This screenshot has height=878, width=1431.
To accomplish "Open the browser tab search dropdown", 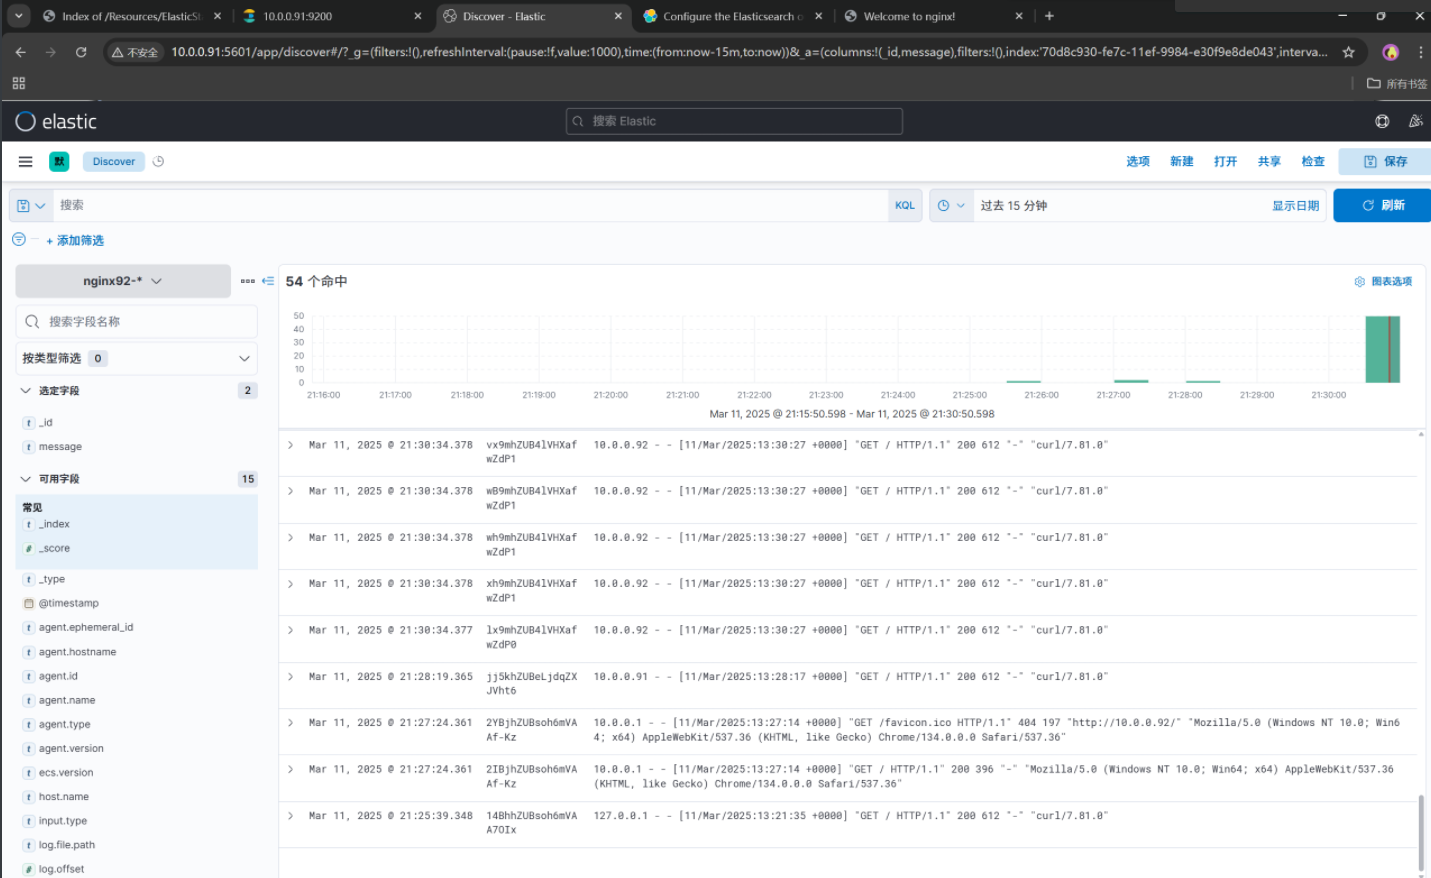I will point(18,16).
